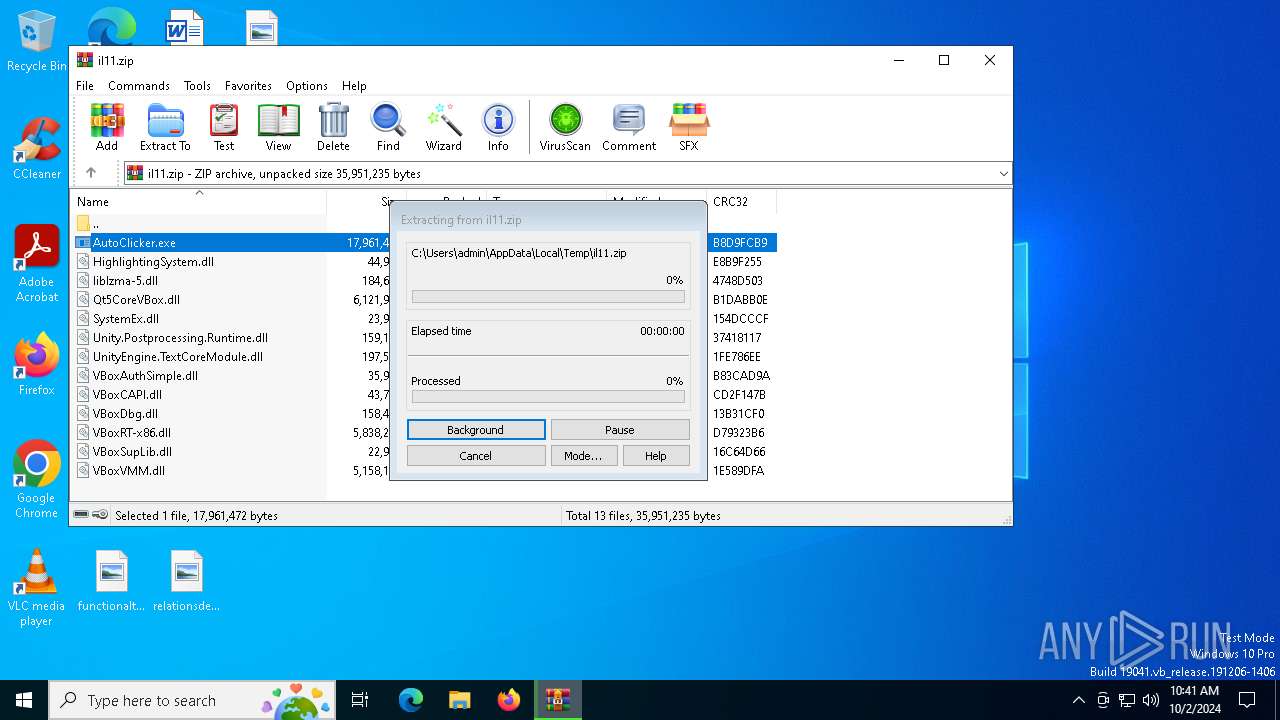Viewport: 1280px width, 720px height.
Task: Click the Test archive icon
Action: (x=224, y=127)
